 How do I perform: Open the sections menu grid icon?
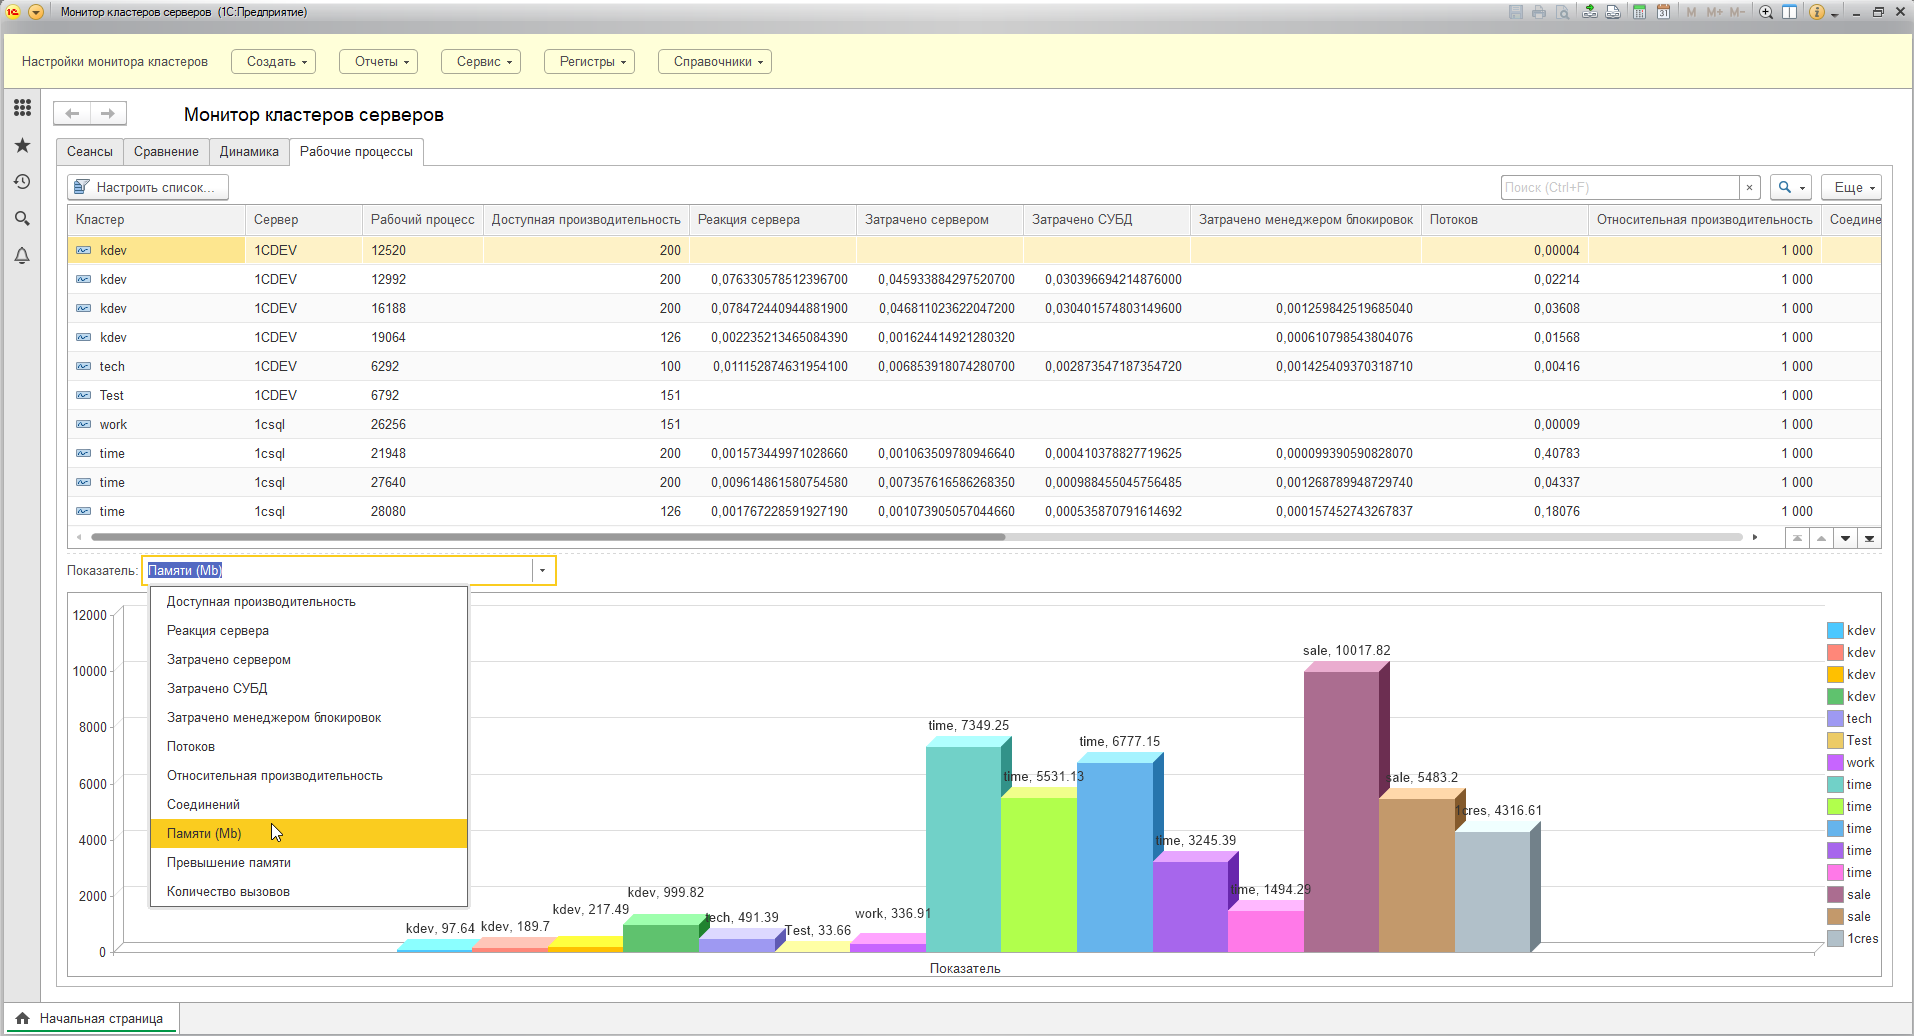pos(22,108)
